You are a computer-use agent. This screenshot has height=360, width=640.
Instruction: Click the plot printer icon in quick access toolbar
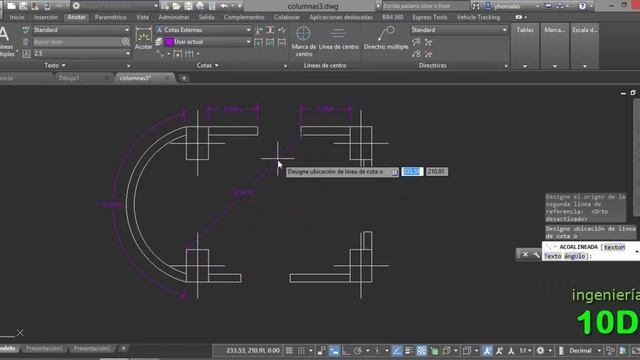coord(200,6)
